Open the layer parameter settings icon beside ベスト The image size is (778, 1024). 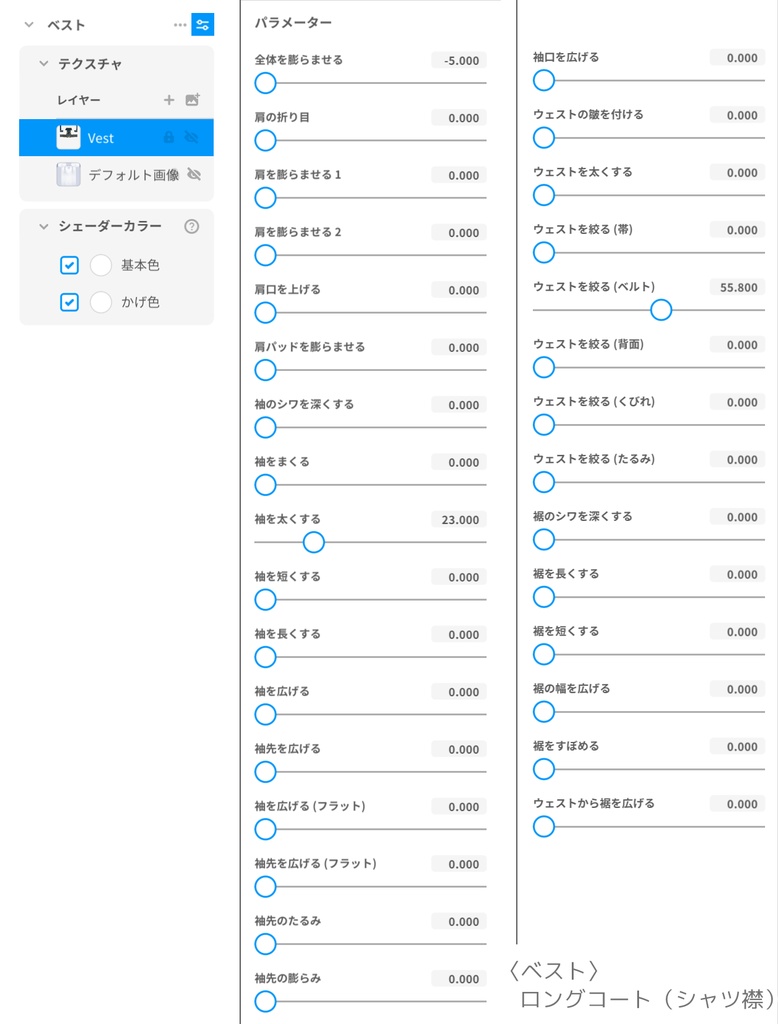pyautogui.click(x=203, y=26)
